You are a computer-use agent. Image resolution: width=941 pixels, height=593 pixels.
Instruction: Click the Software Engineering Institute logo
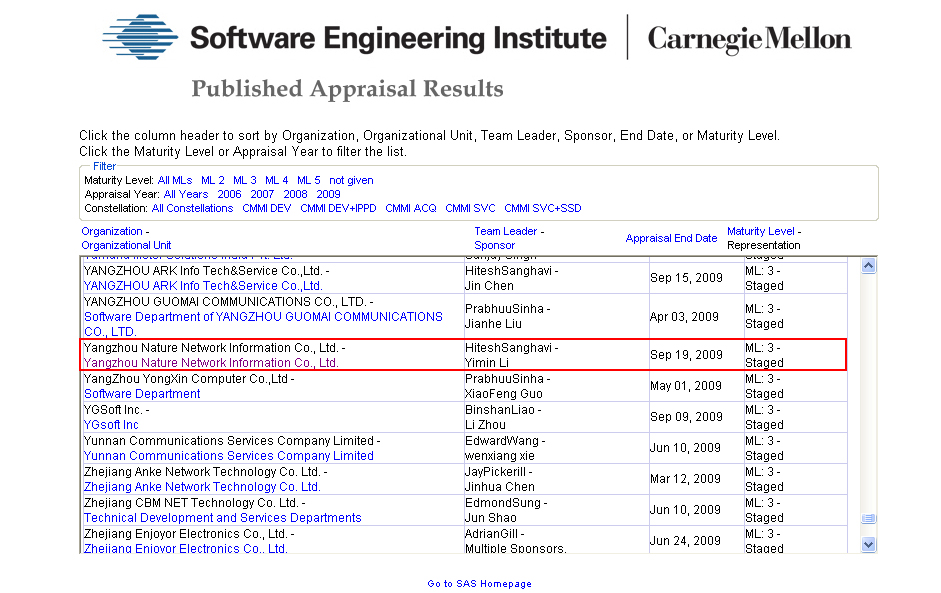(x=355, y=38)
